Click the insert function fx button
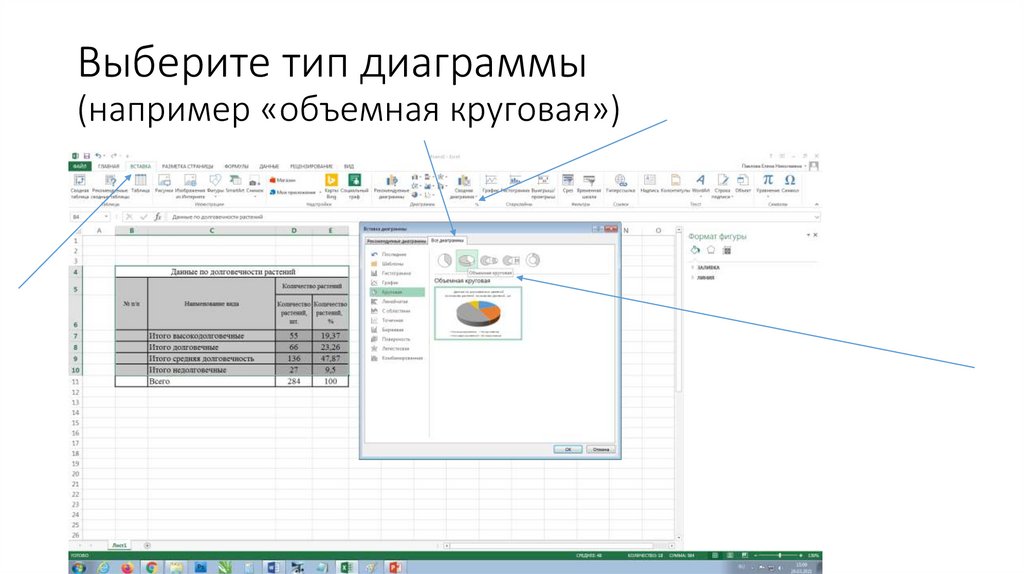 click(157, 216)
